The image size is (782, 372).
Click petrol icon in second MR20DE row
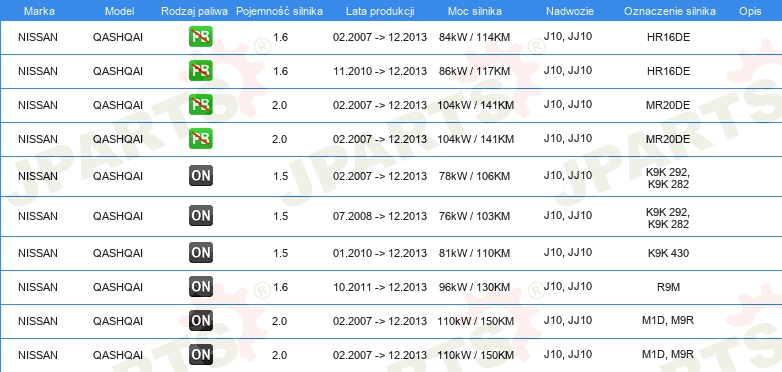[x=201, y=139]
